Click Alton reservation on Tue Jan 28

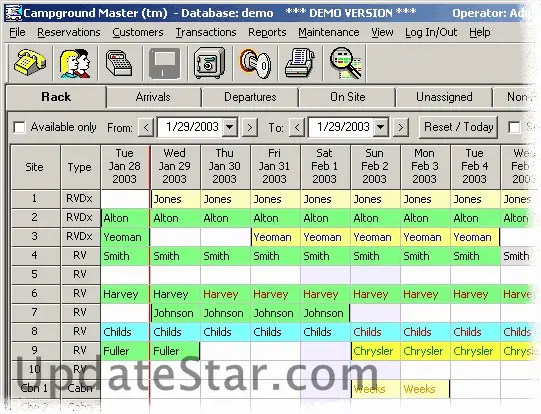tap(125, 218)
